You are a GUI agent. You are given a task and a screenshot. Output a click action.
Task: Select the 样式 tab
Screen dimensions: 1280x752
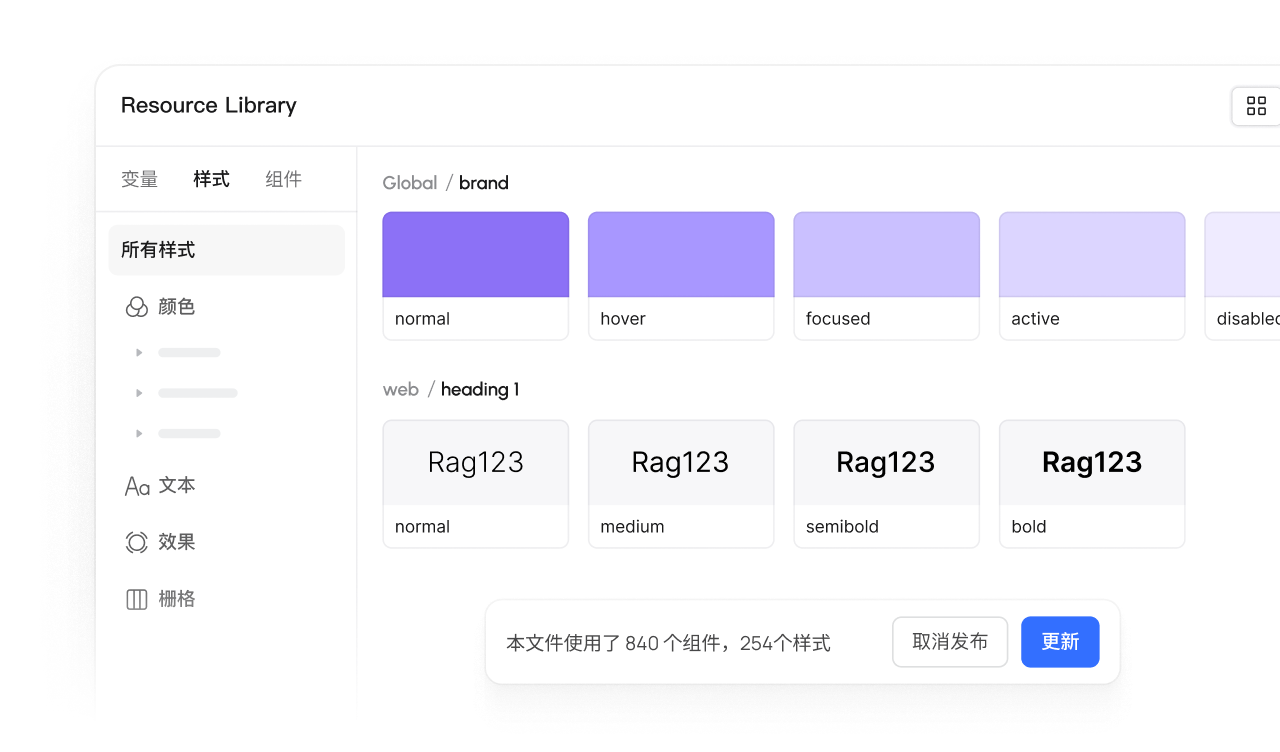[211, 180]
